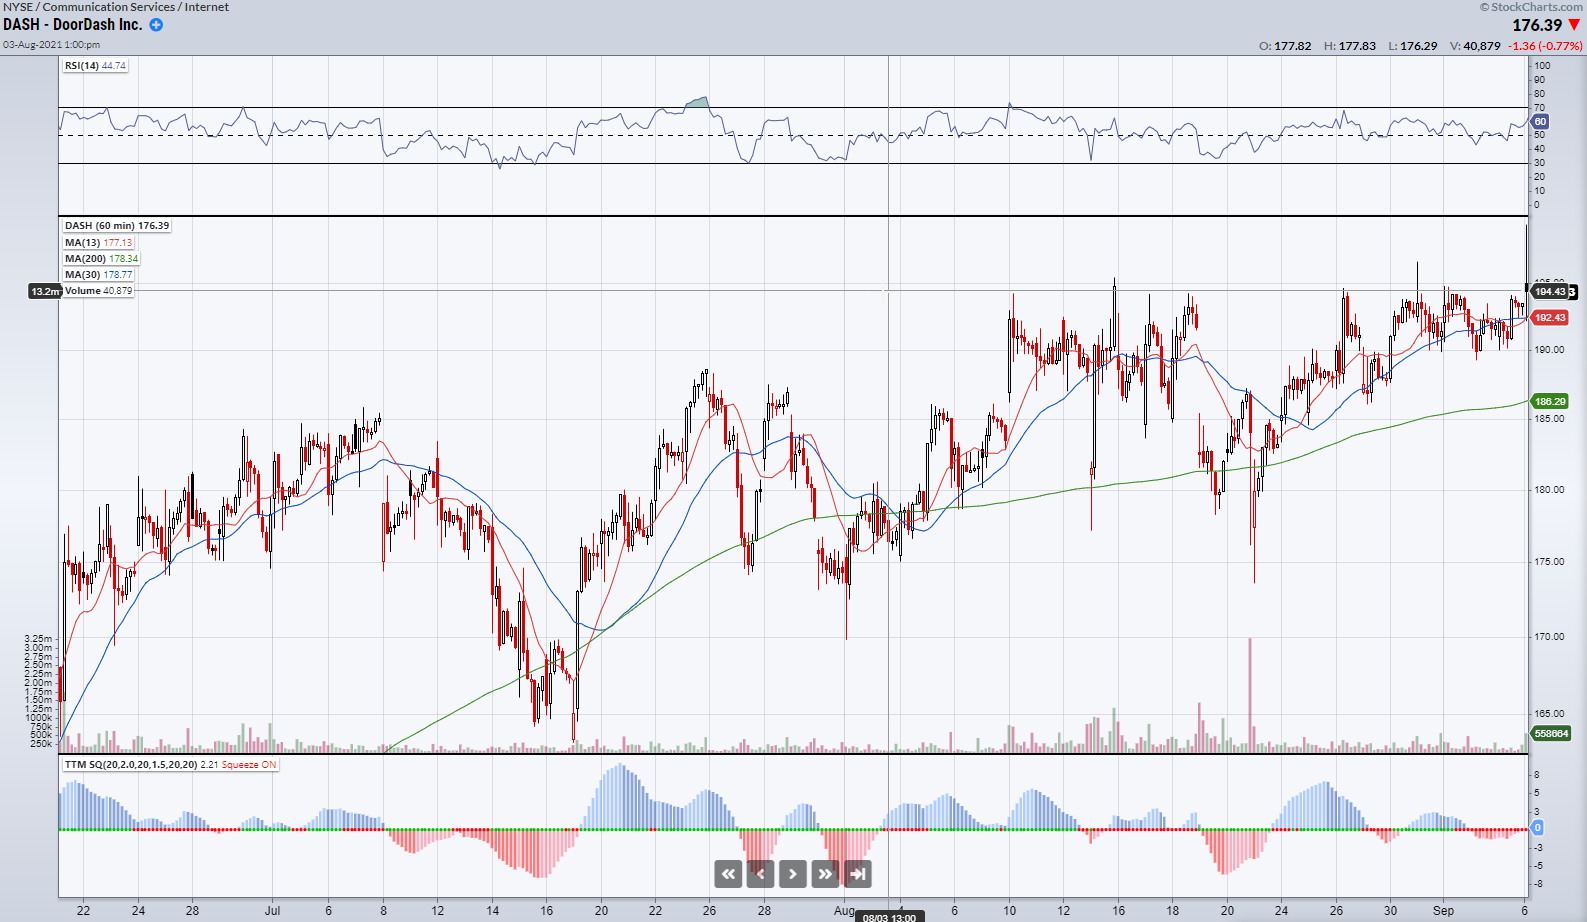
Task: Click the Squeeze ON status text
Action: pyautogui.click(x=249, y=765)
